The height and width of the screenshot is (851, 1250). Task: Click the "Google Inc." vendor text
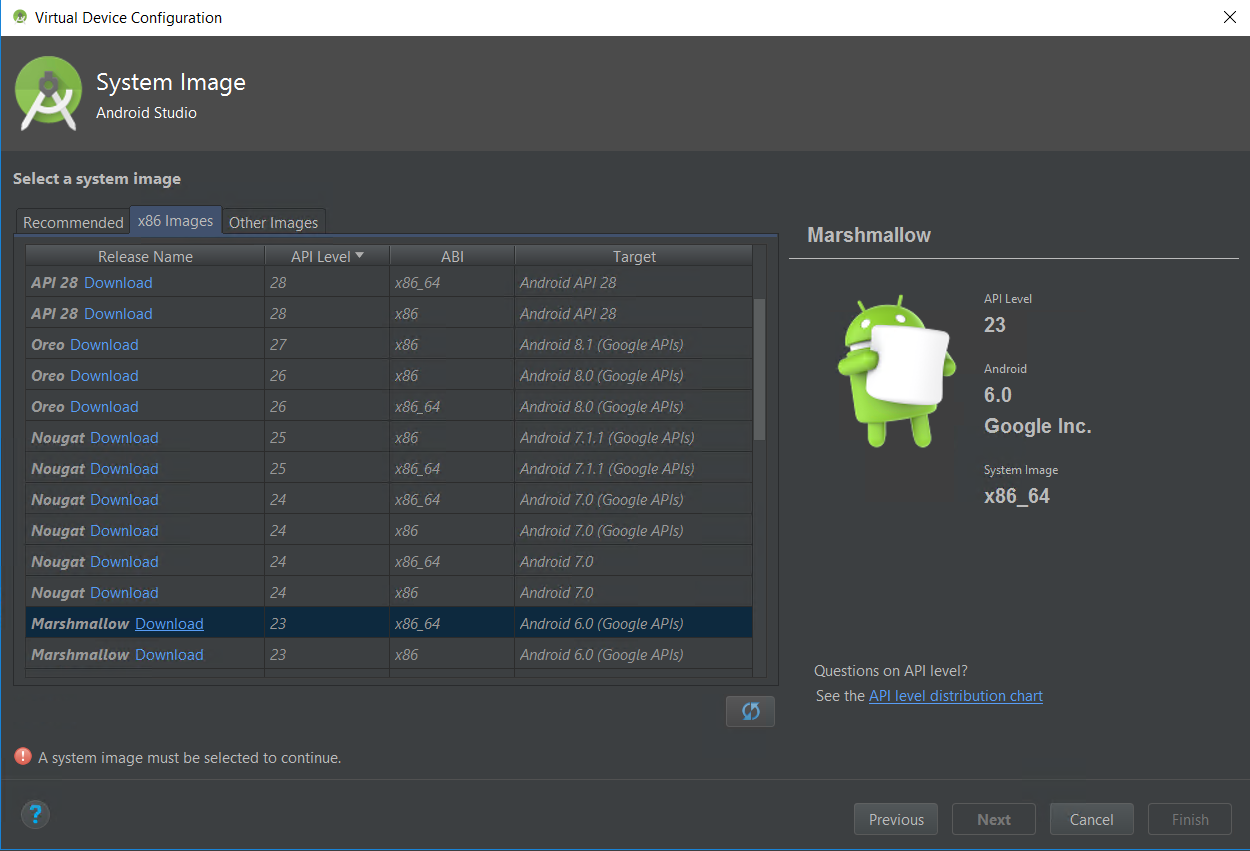1038,426
